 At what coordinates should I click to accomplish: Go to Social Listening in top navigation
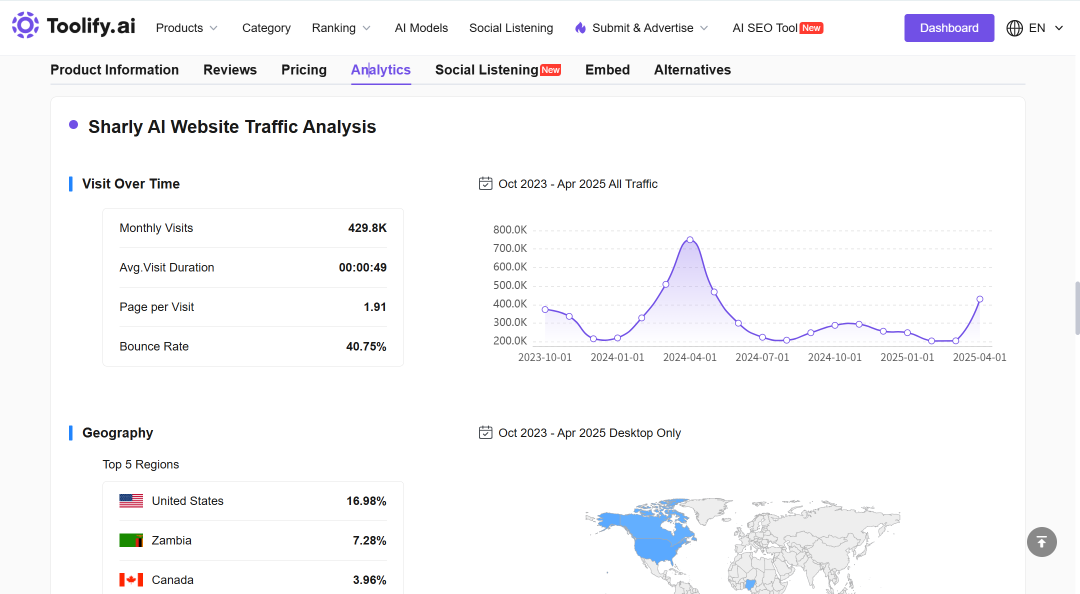511,28
